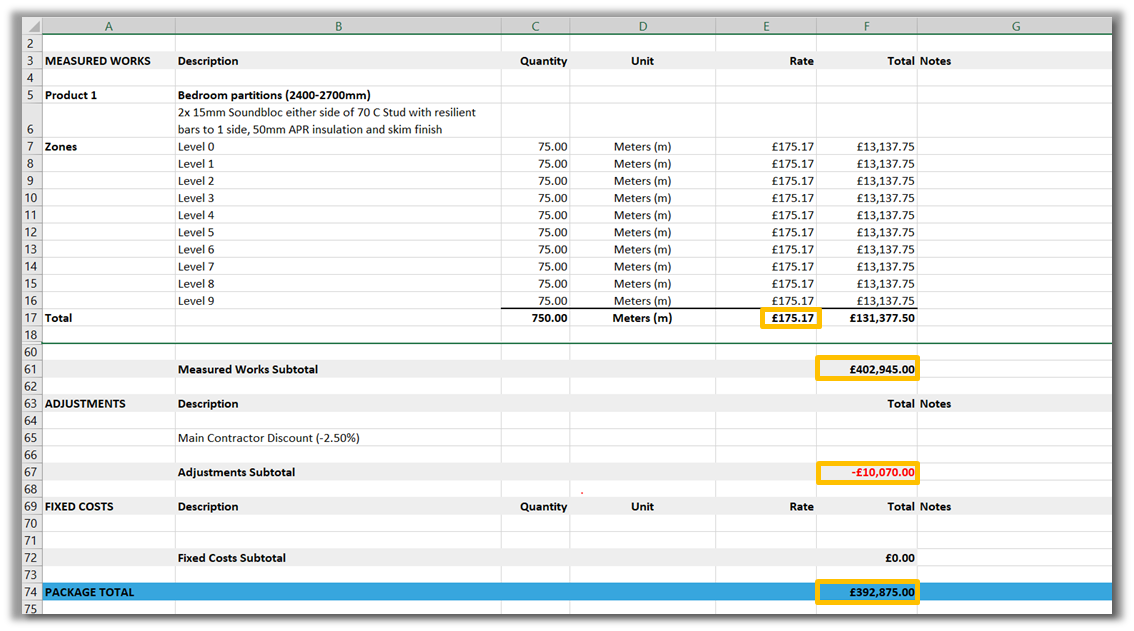Select the row 17 header

(30, 318)
